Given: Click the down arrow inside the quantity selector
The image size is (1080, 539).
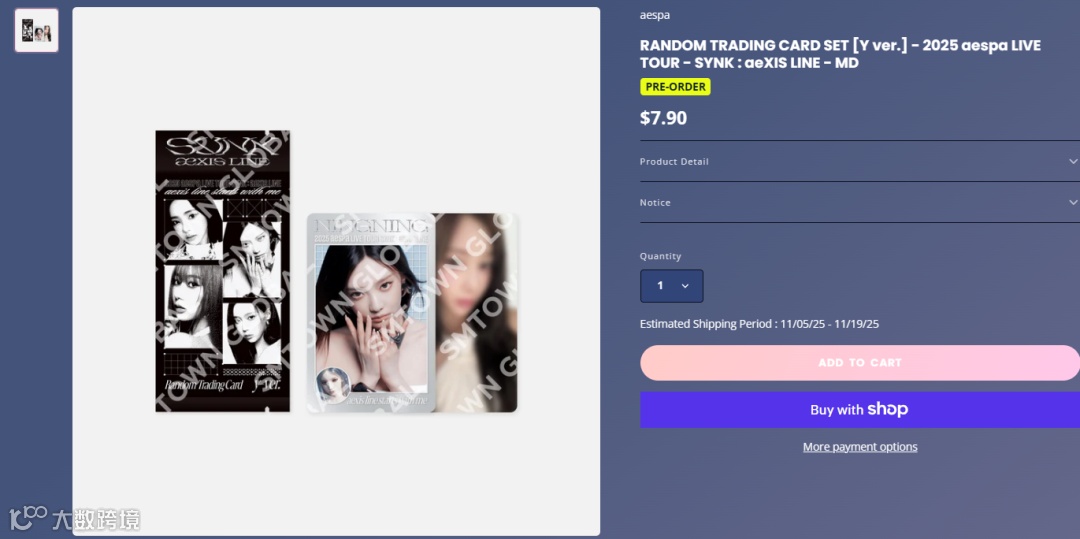Looking at the screenshot, I should (685, 286).
